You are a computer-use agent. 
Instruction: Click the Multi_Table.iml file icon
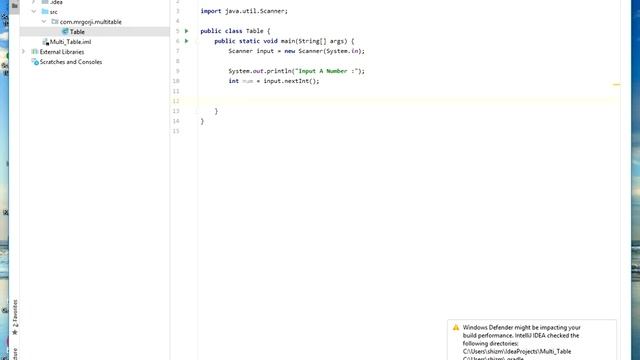click(x=46, y=42)
